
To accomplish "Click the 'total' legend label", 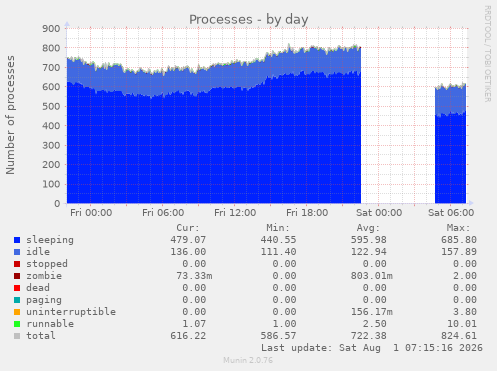I will (x=41, y=336).
